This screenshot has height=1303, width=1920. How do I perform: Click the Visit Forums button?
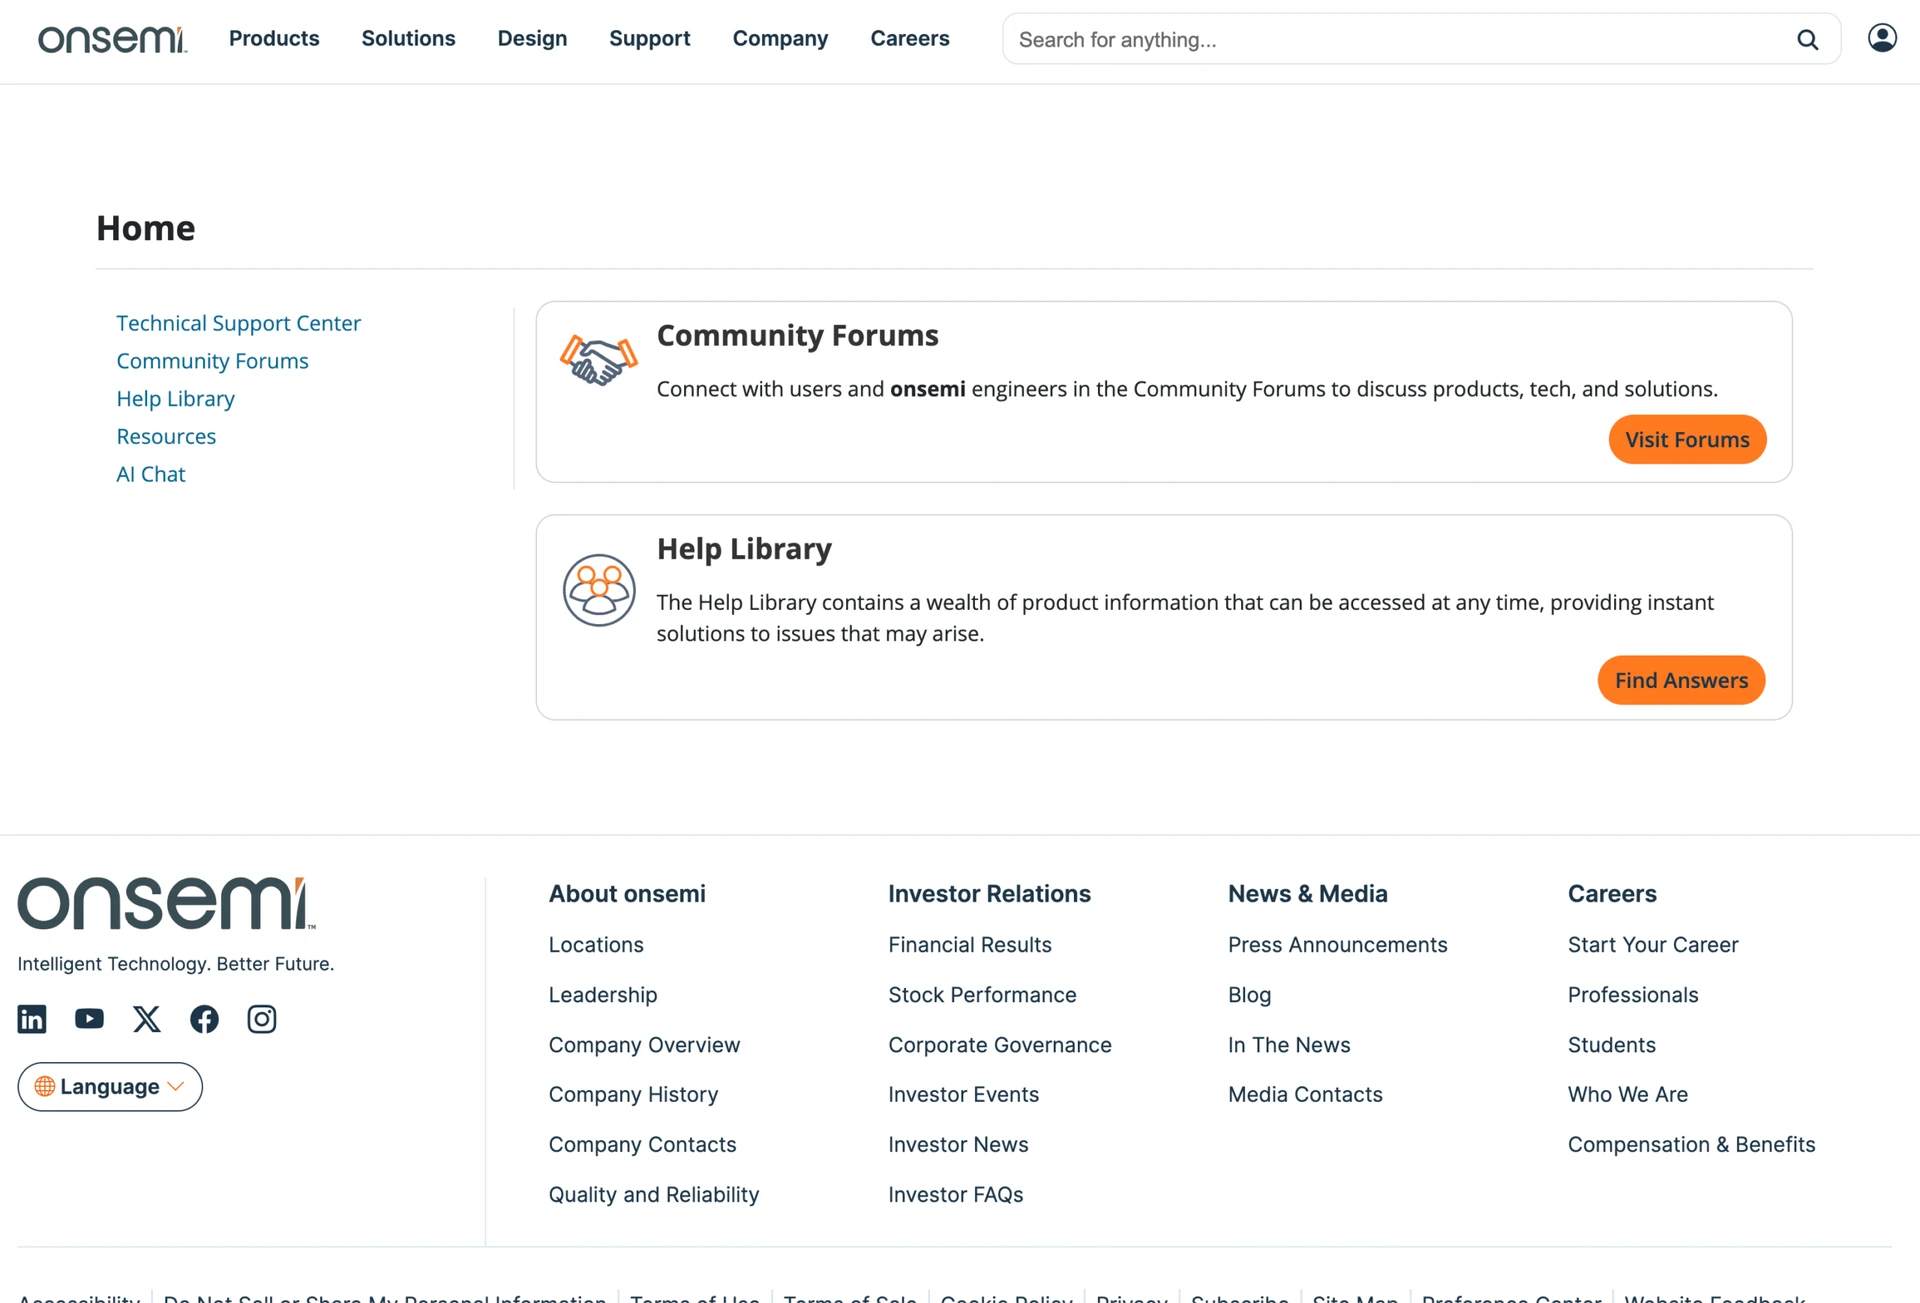click(1687, 439)
